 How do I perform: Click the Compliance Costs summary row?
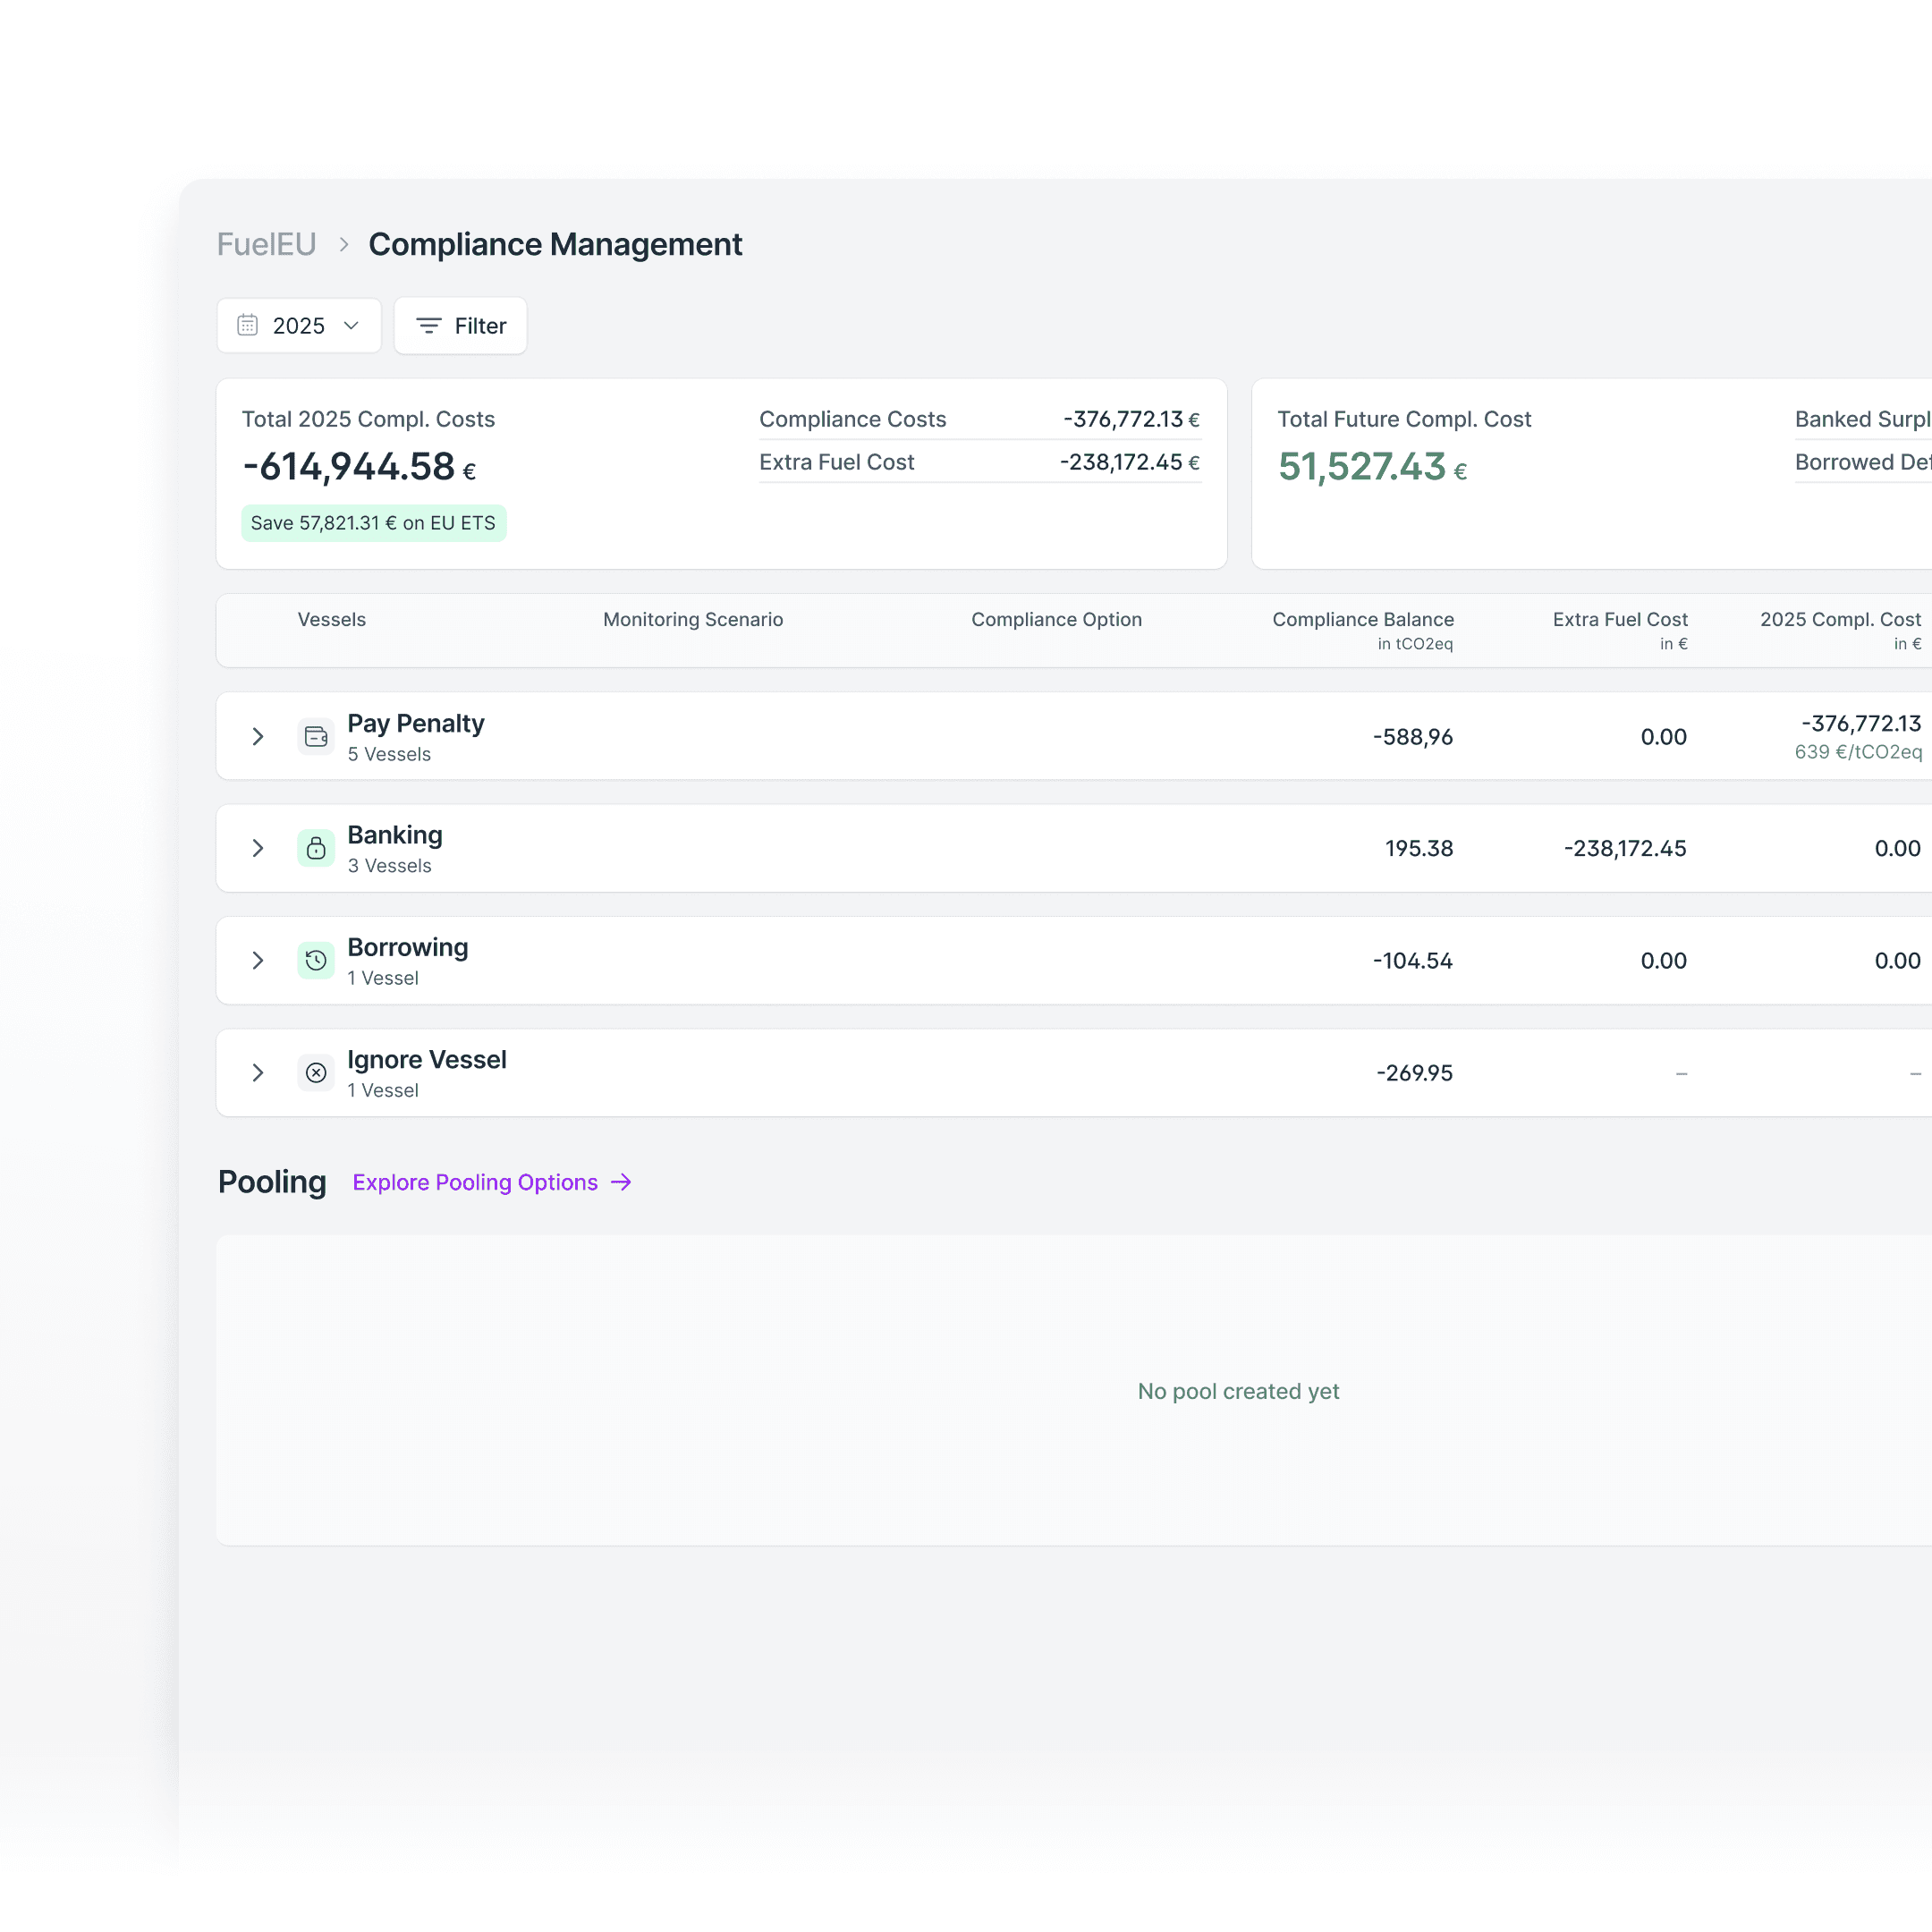point(980,419)
